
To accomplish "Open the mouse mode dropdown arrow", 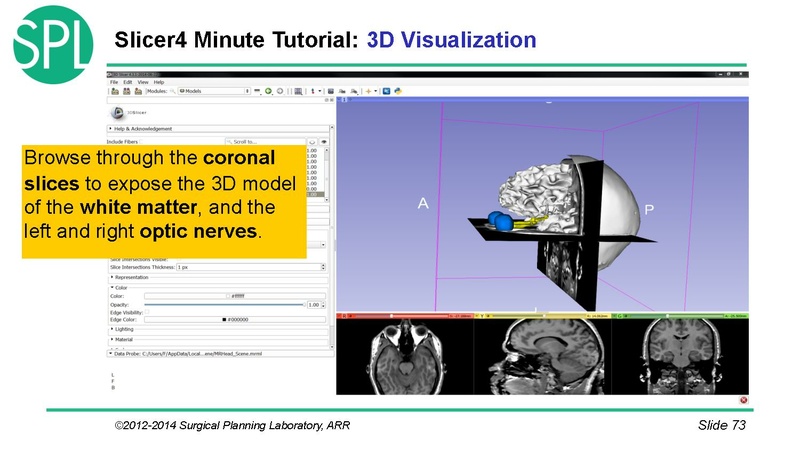I will [x=320, y=91].
